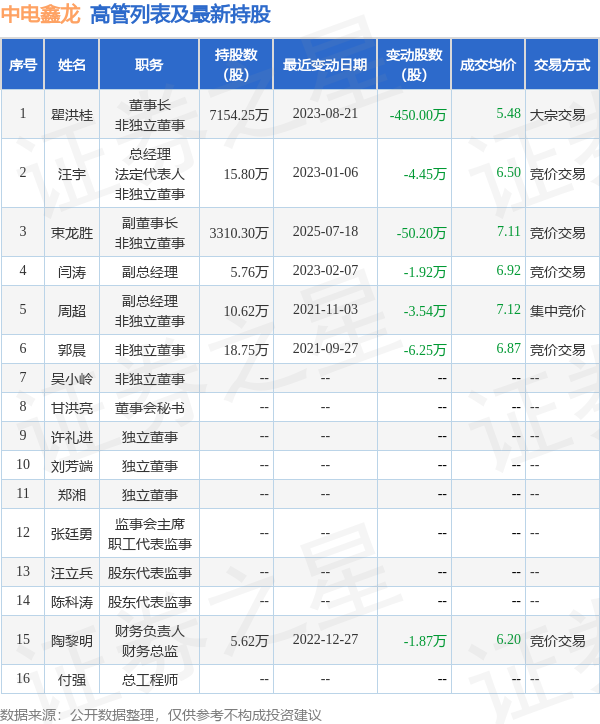Click the 最近变动日期 column header
This screenshot has height=724, width=600.
point(325,65)
